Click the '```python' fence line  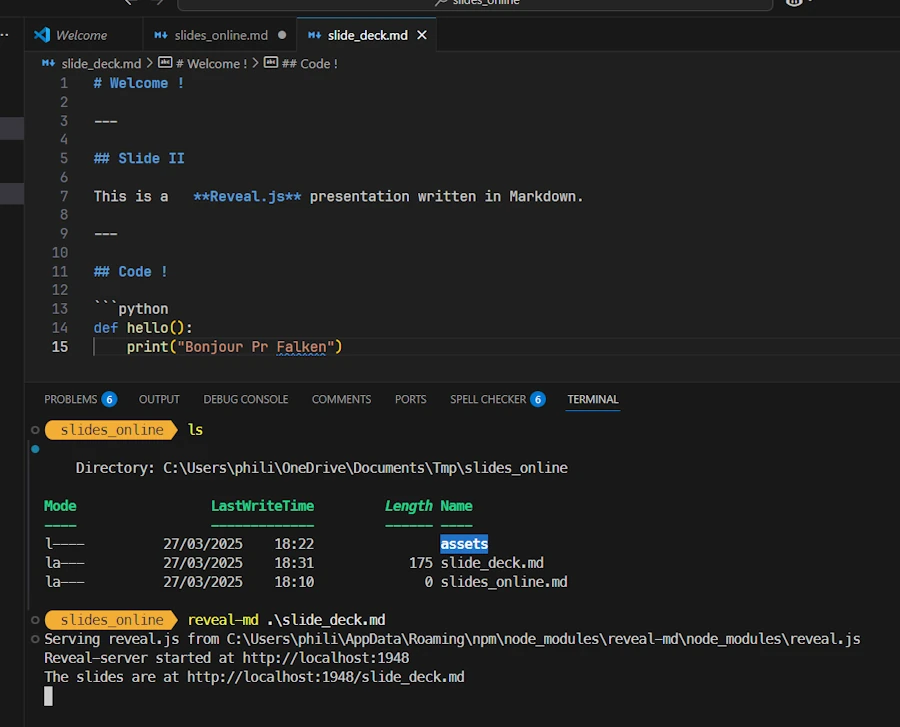131,309
